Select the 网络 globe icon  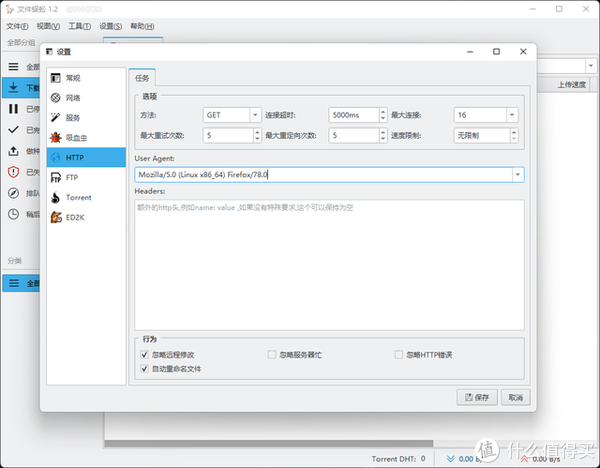click(x=55, y=98)
